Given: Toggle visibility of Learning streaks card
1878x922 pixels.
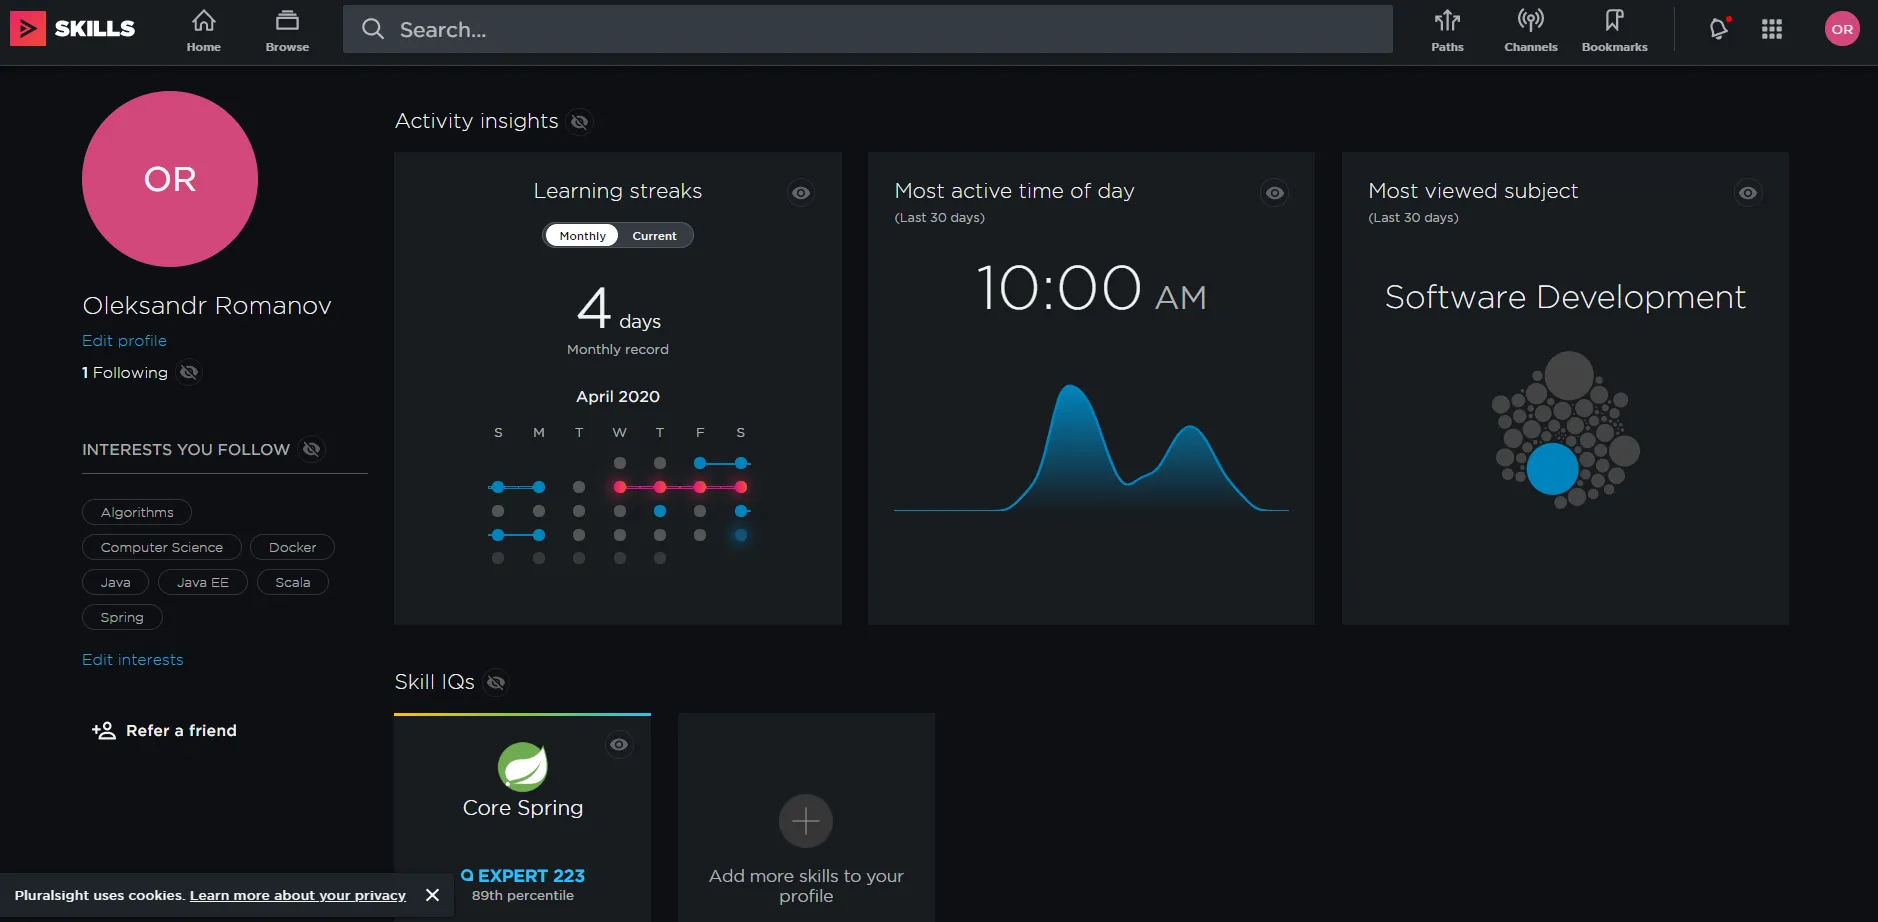Looking at the screenshot, I should (x=801, y=193).
